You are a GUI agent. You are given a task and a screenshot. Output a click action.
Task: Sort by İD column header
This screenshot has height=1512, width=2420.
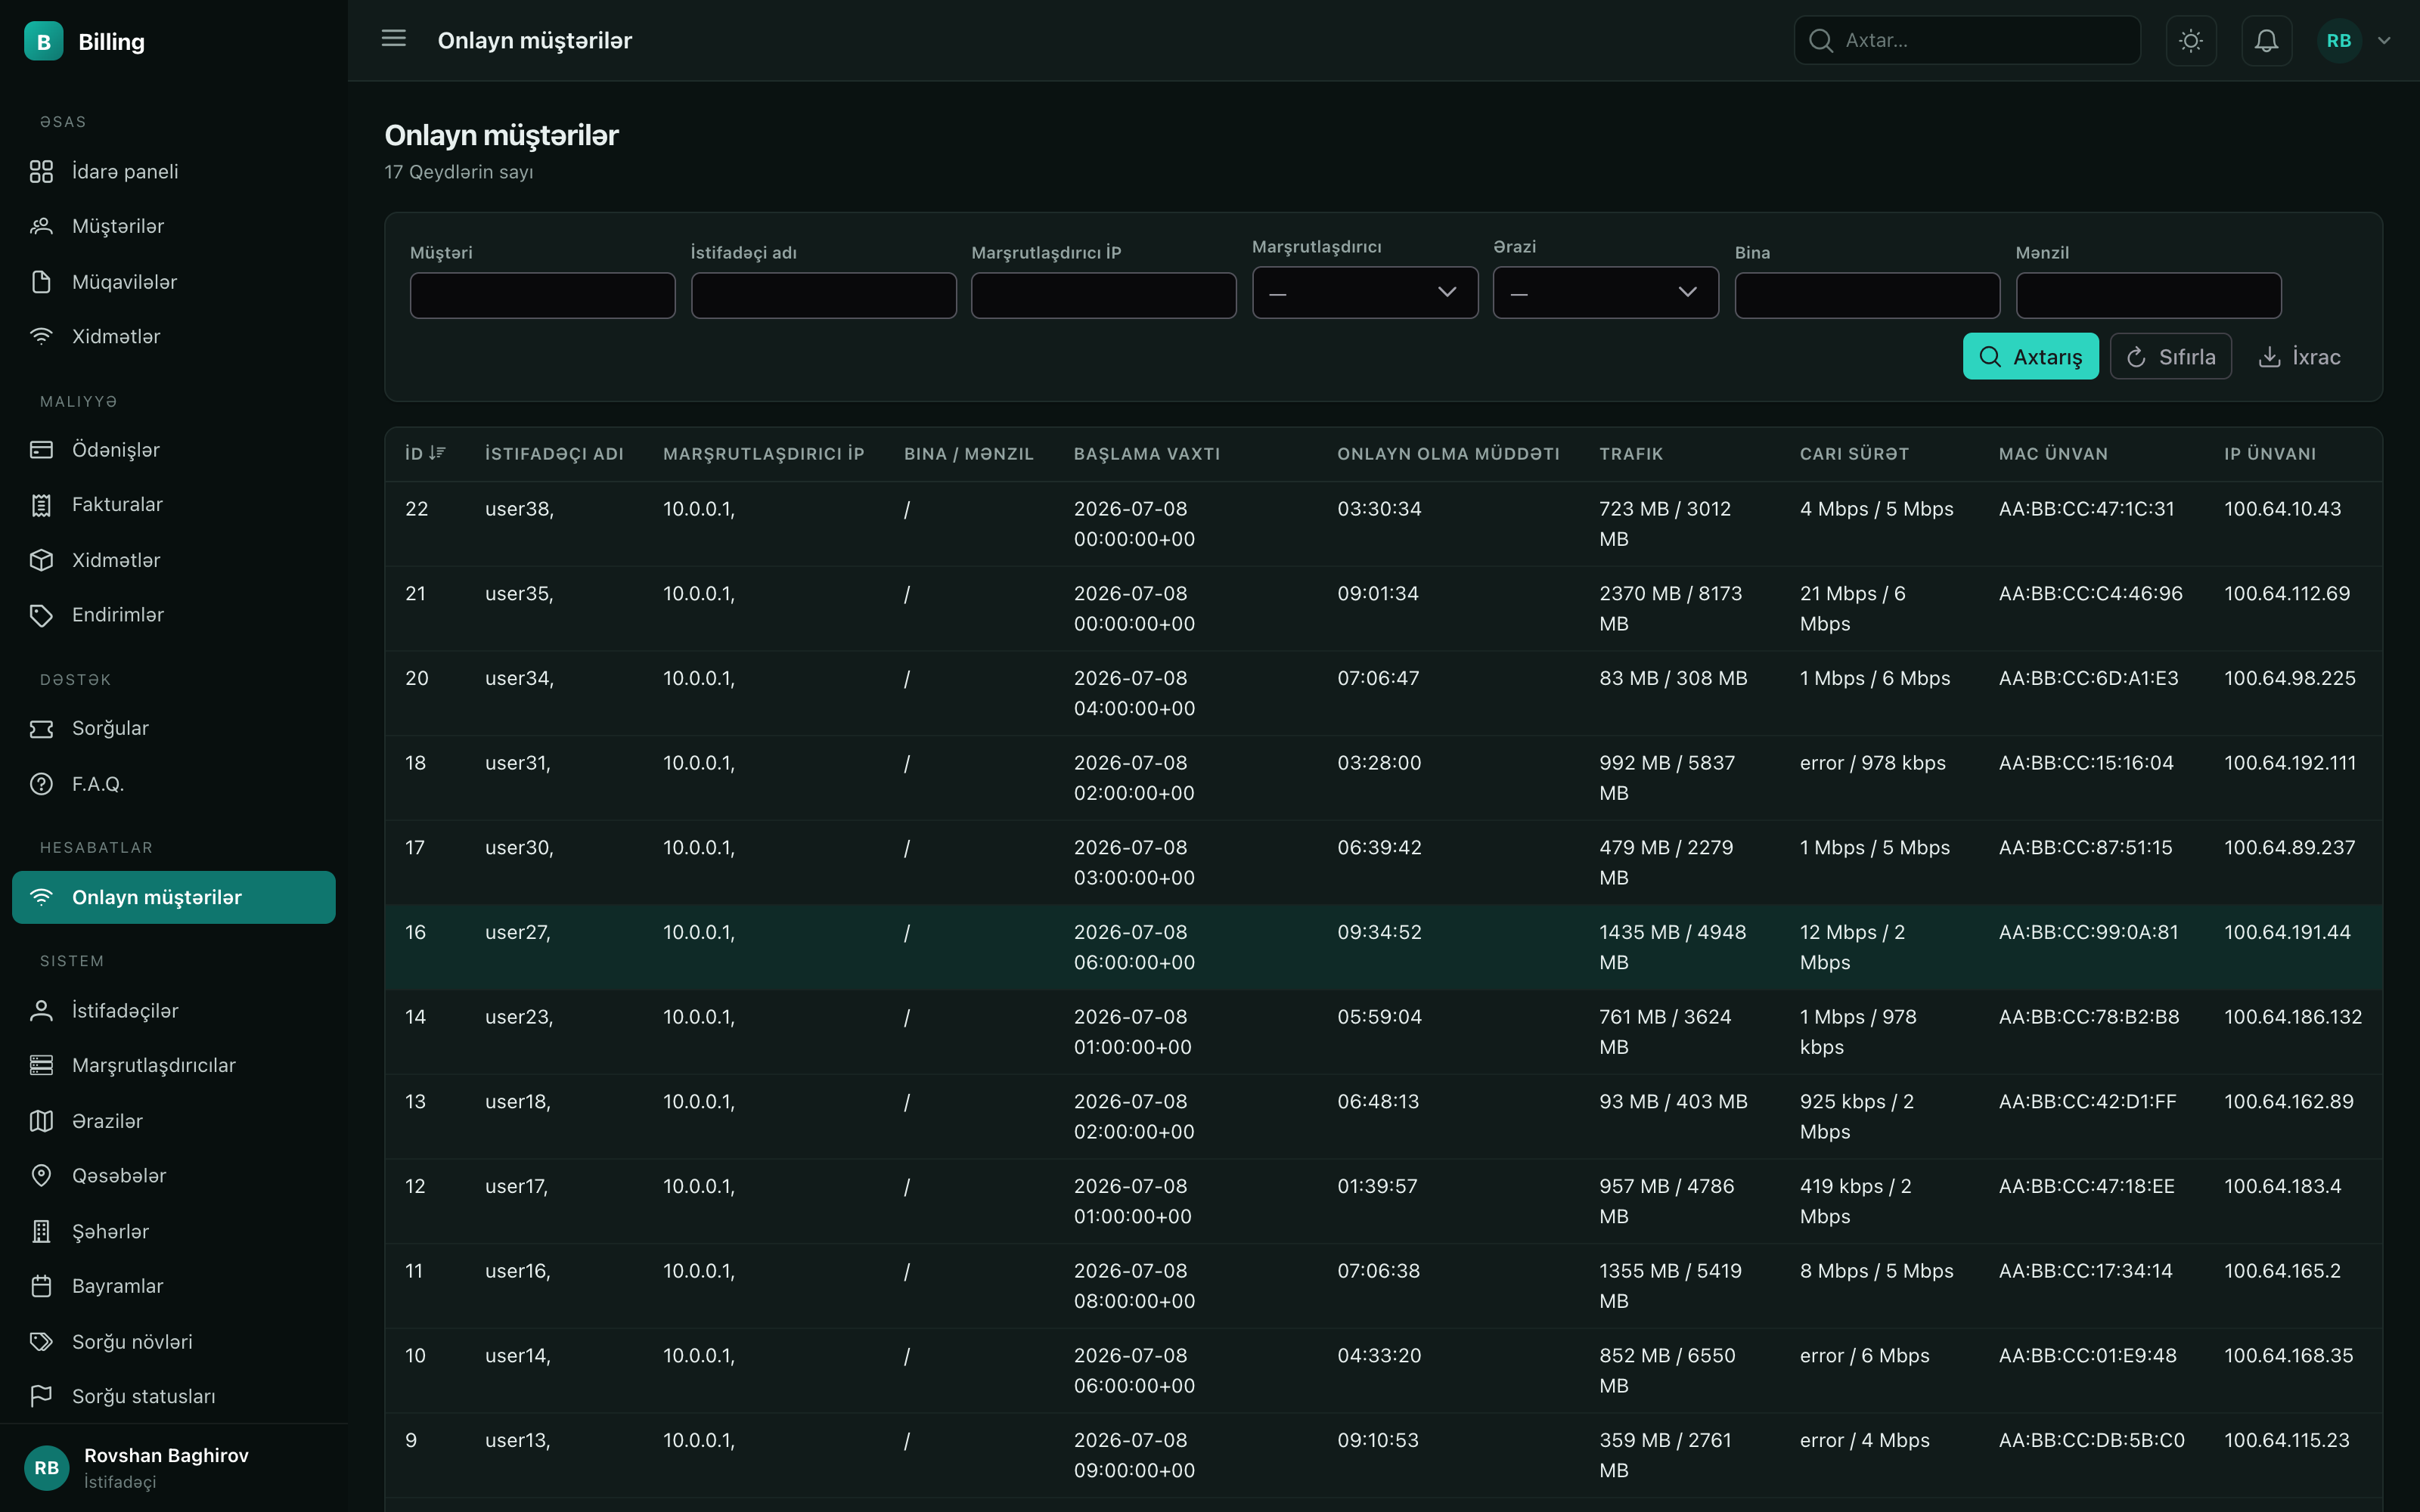(x=425, y=454)
